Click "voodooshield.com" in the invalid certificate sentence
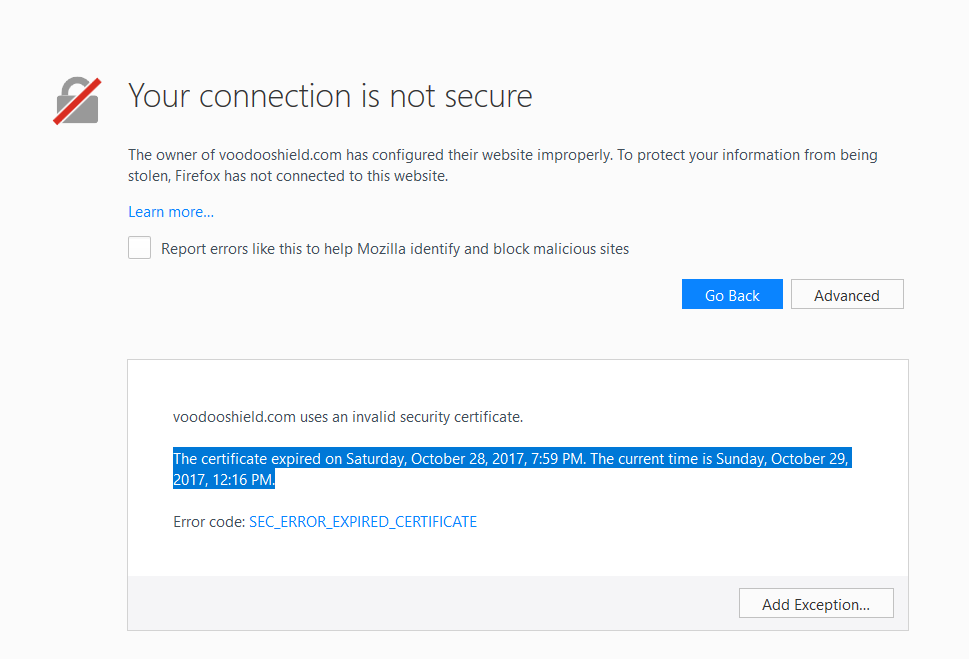 pyautogui.click(x=233, y=416)
